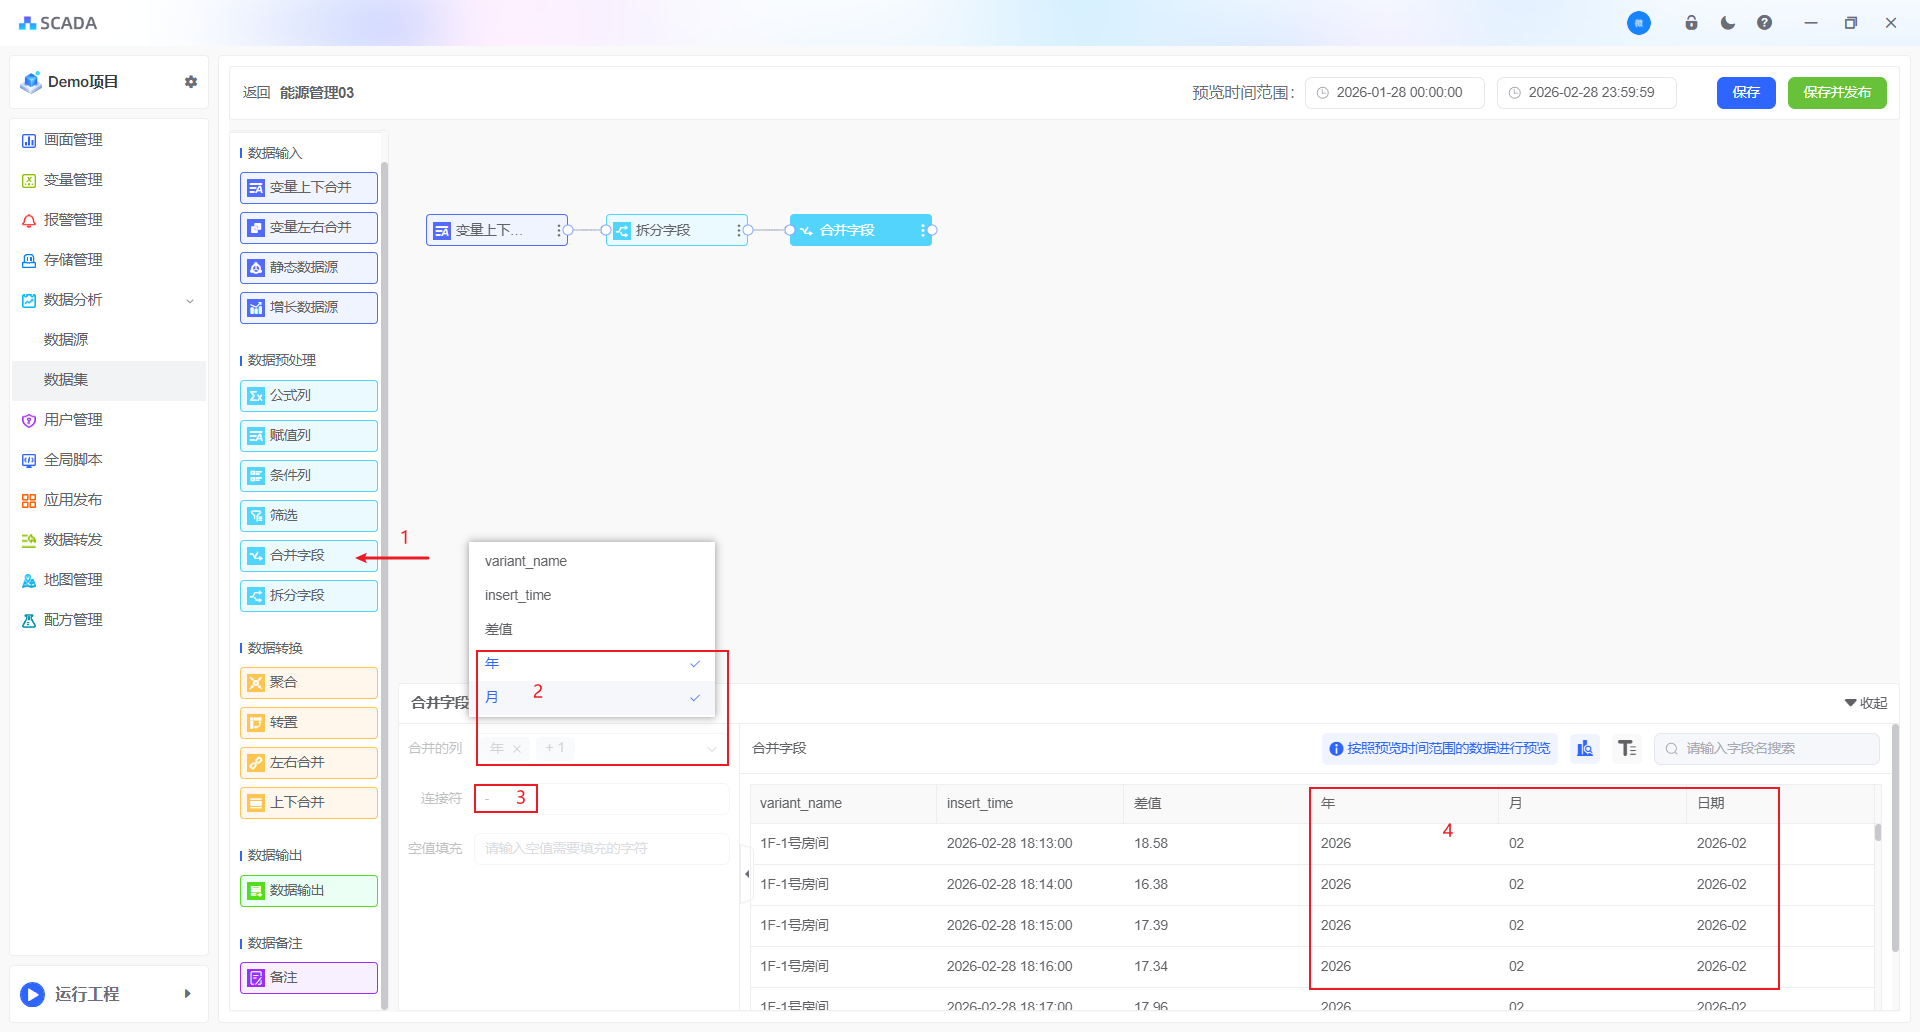Go to 数据源 submenu item

[x=66, y=340]
